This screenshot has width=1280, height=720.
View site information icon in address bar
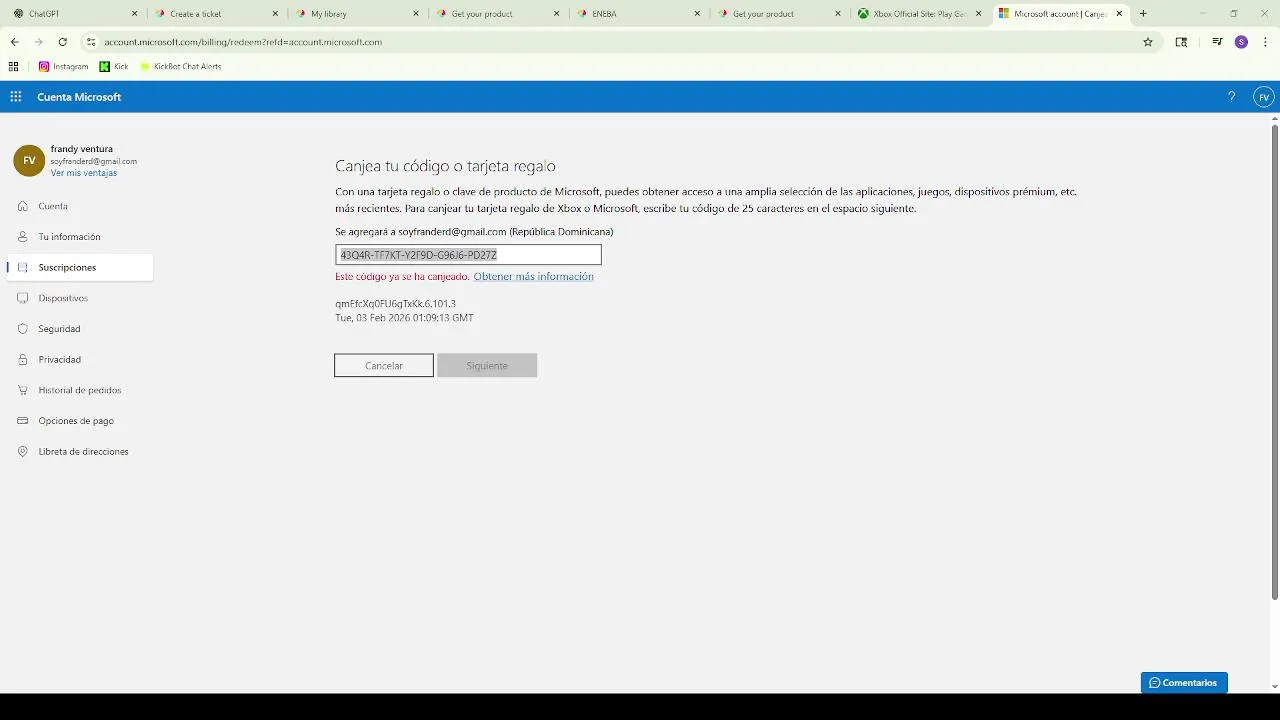(x=91, y=42)
